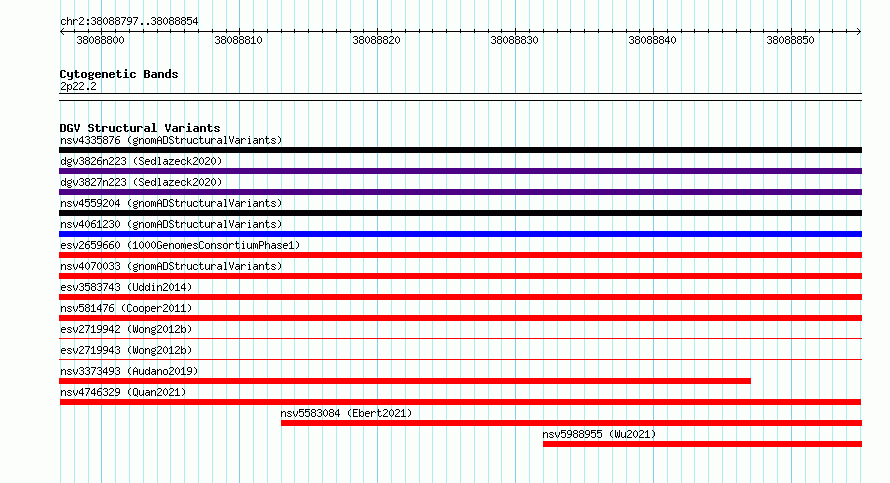Click the red nsv4070033 variant bar

coord(460,276)
